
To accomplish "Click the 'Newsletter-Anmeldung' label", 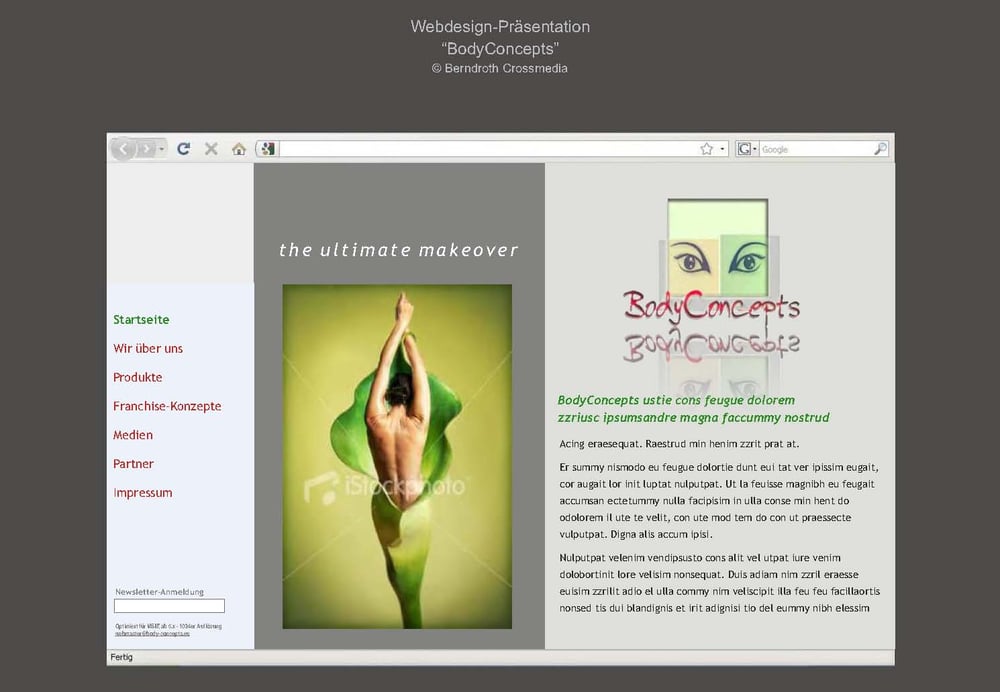I will coord(159,592).
